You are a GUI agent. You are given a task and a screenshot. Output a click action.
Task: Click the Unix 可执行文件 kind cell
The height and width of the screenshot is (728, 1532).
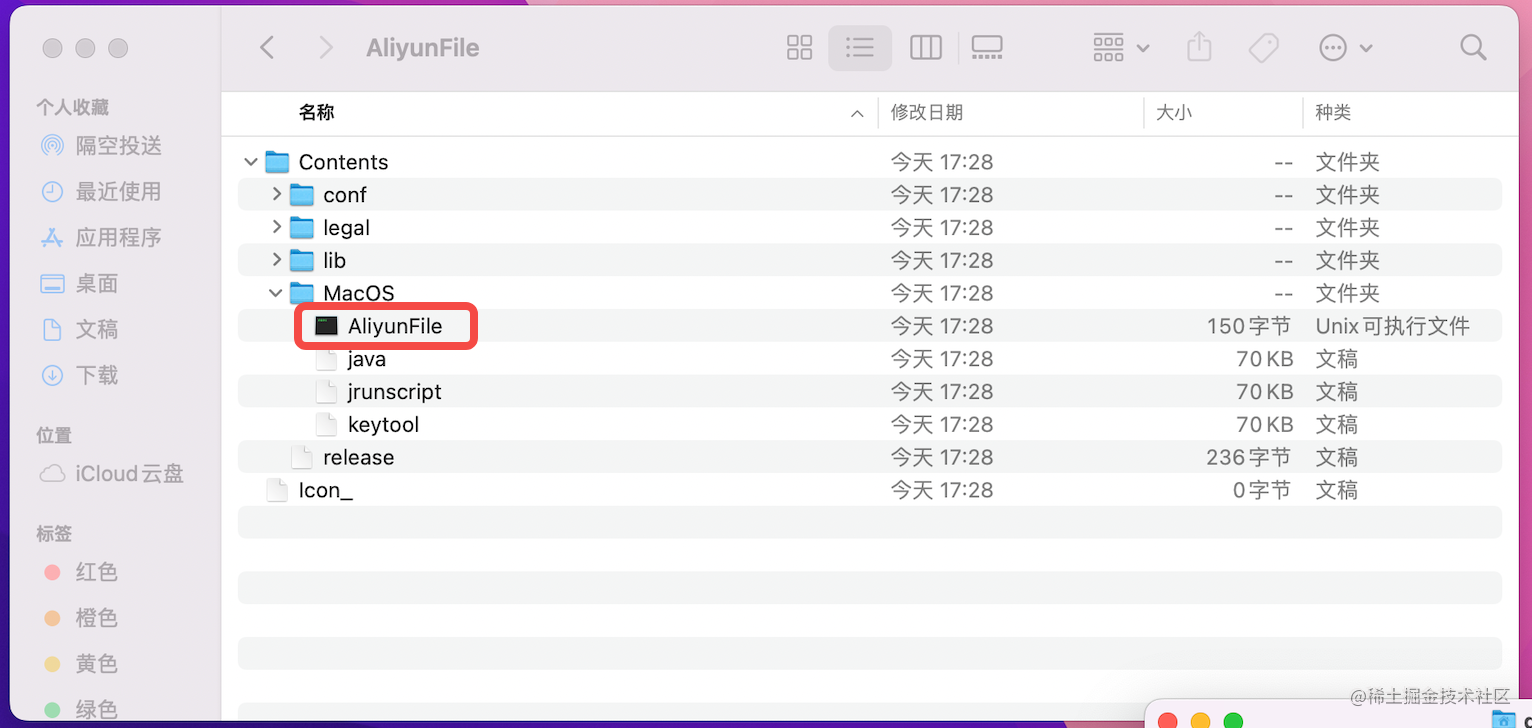coord(1392,326)
